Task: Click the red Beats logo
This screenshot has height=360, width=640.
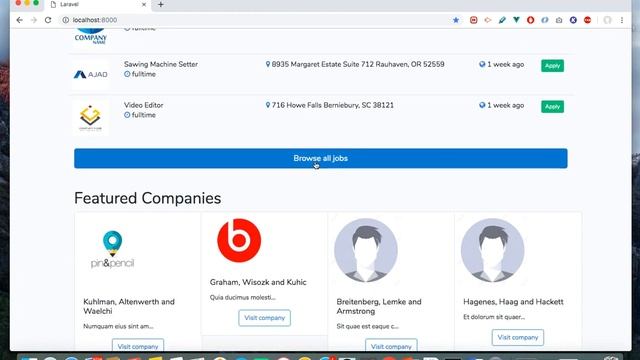Action: [239, 240]
